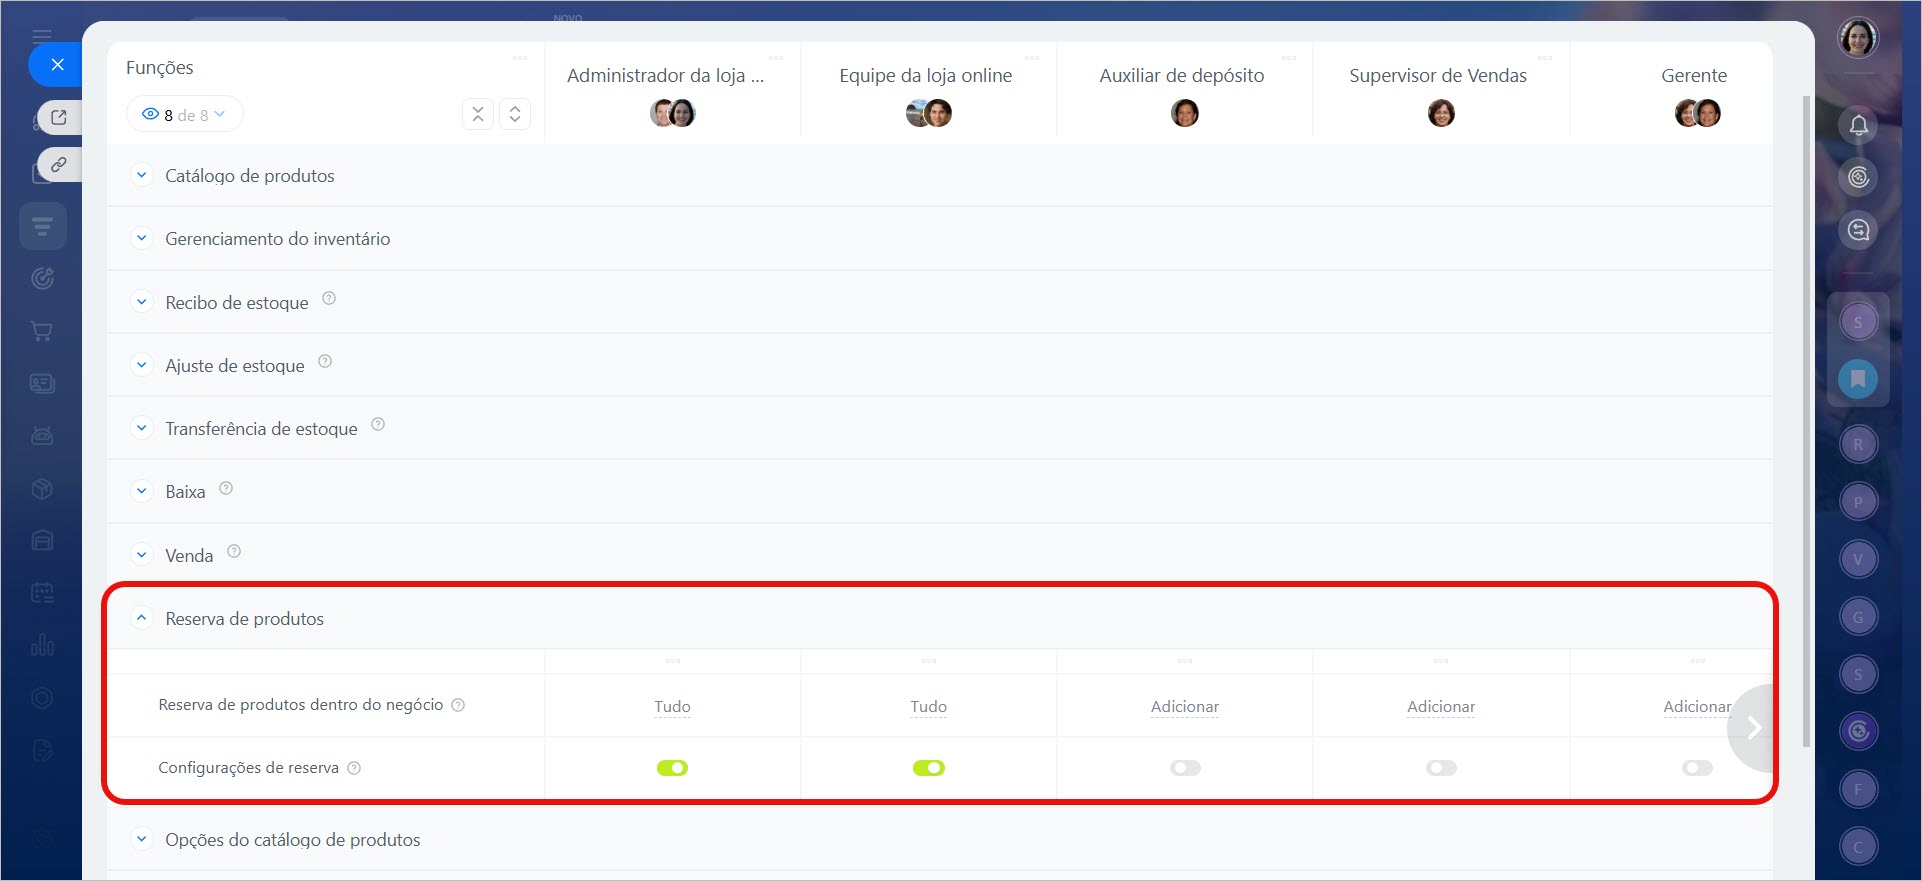The height and width of the screenshot is (881, 1922).
Task: Open the help icon beside Venda
Action: point(234,551)
